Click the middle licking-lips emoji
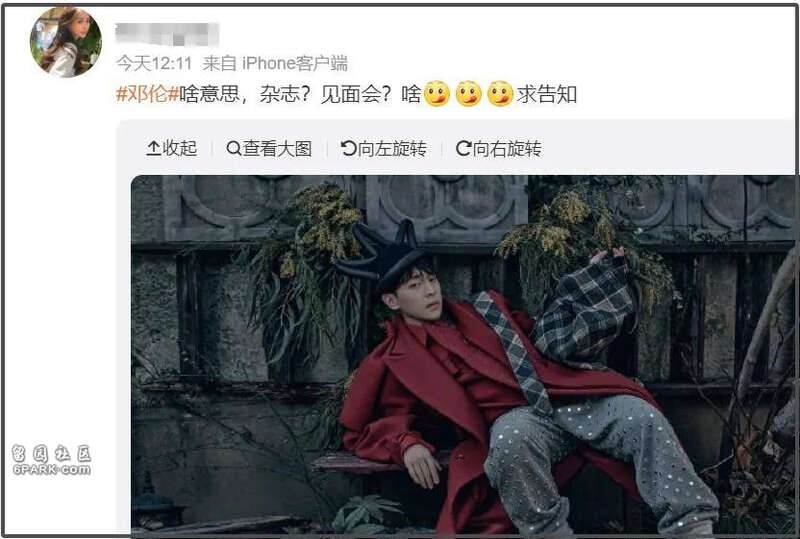800x539 pixels. [468, 94]
